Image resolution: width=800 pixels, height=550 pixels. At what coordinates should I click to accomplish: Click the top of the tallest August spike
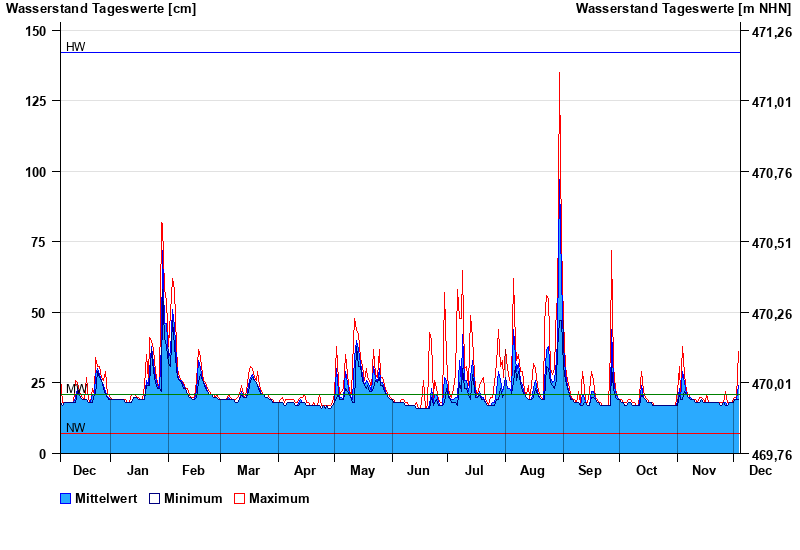coord(559,73)
